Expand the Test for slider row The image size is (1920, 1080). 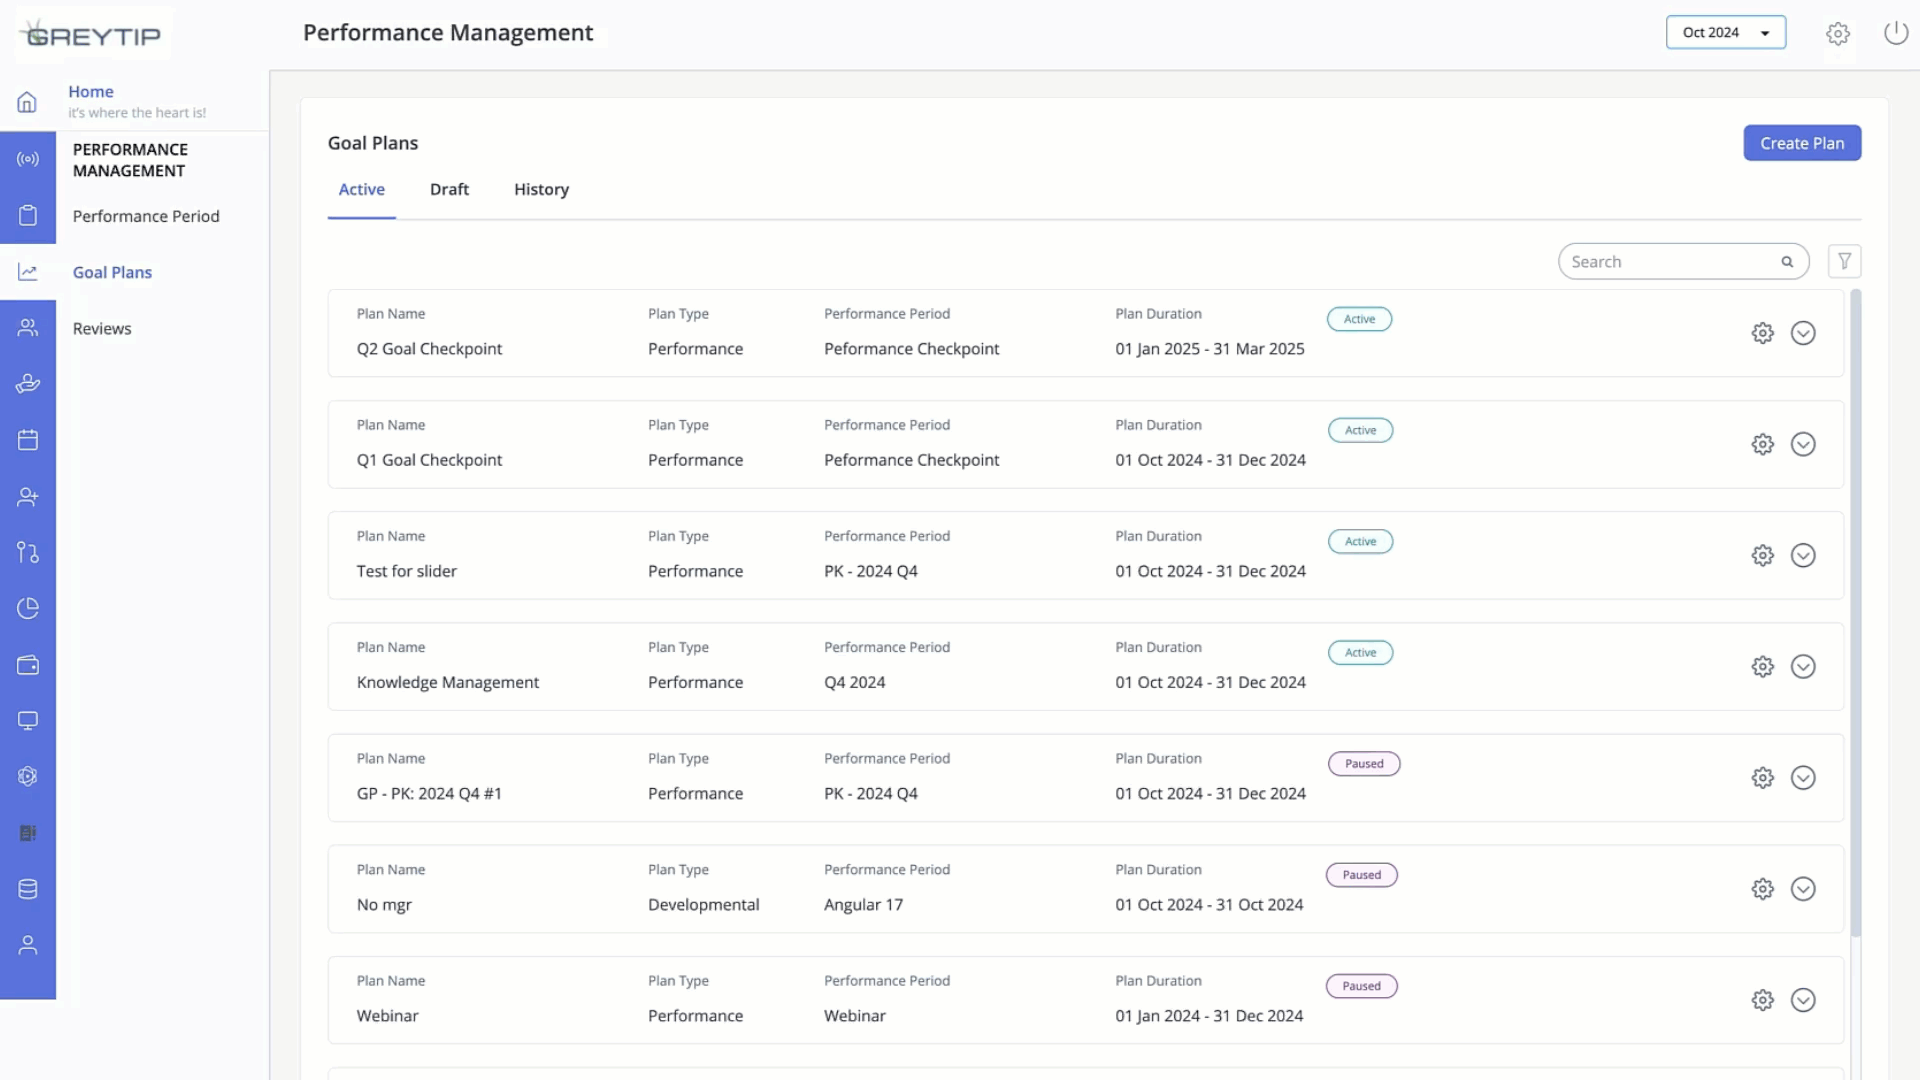point(1802,555)
